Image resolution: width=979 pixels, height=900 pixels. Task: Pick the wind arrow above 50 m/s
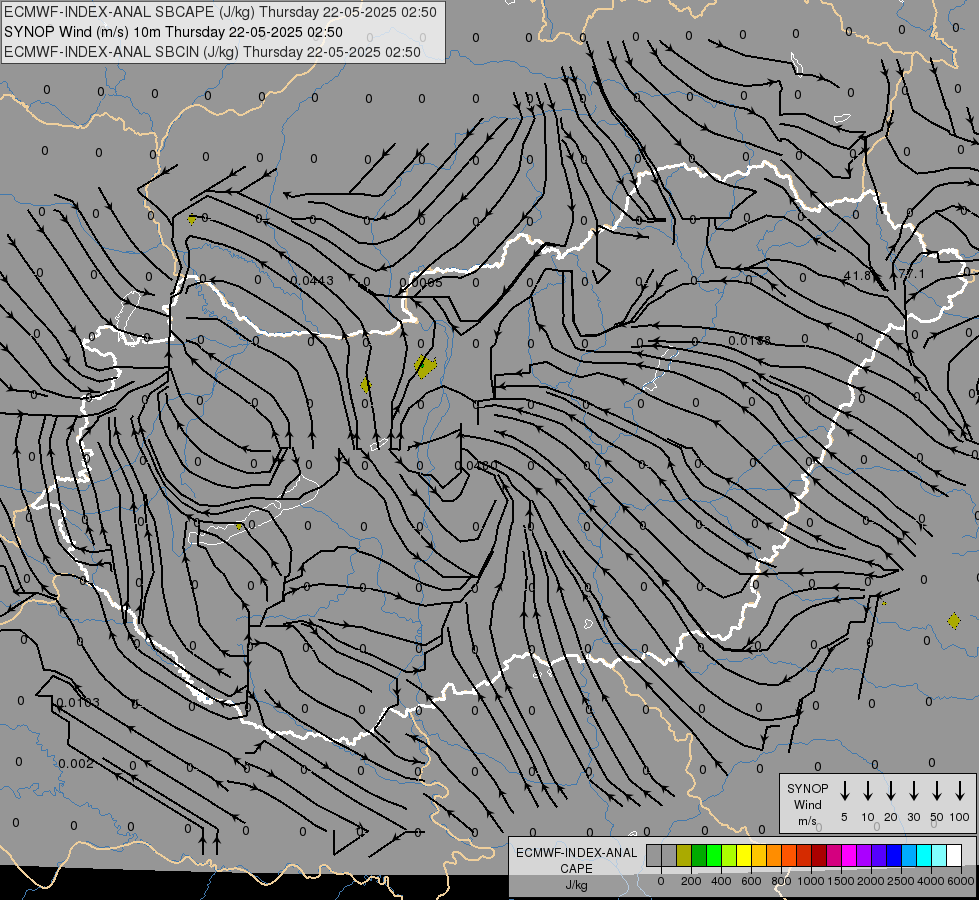(x=937, y=791)
